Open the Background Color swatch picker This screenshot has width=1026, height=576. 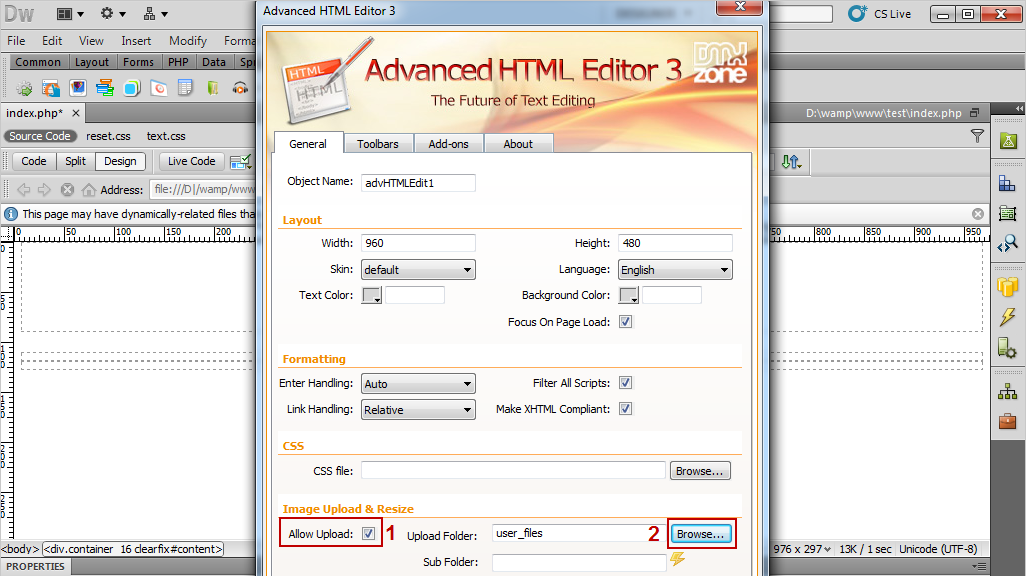629,295
